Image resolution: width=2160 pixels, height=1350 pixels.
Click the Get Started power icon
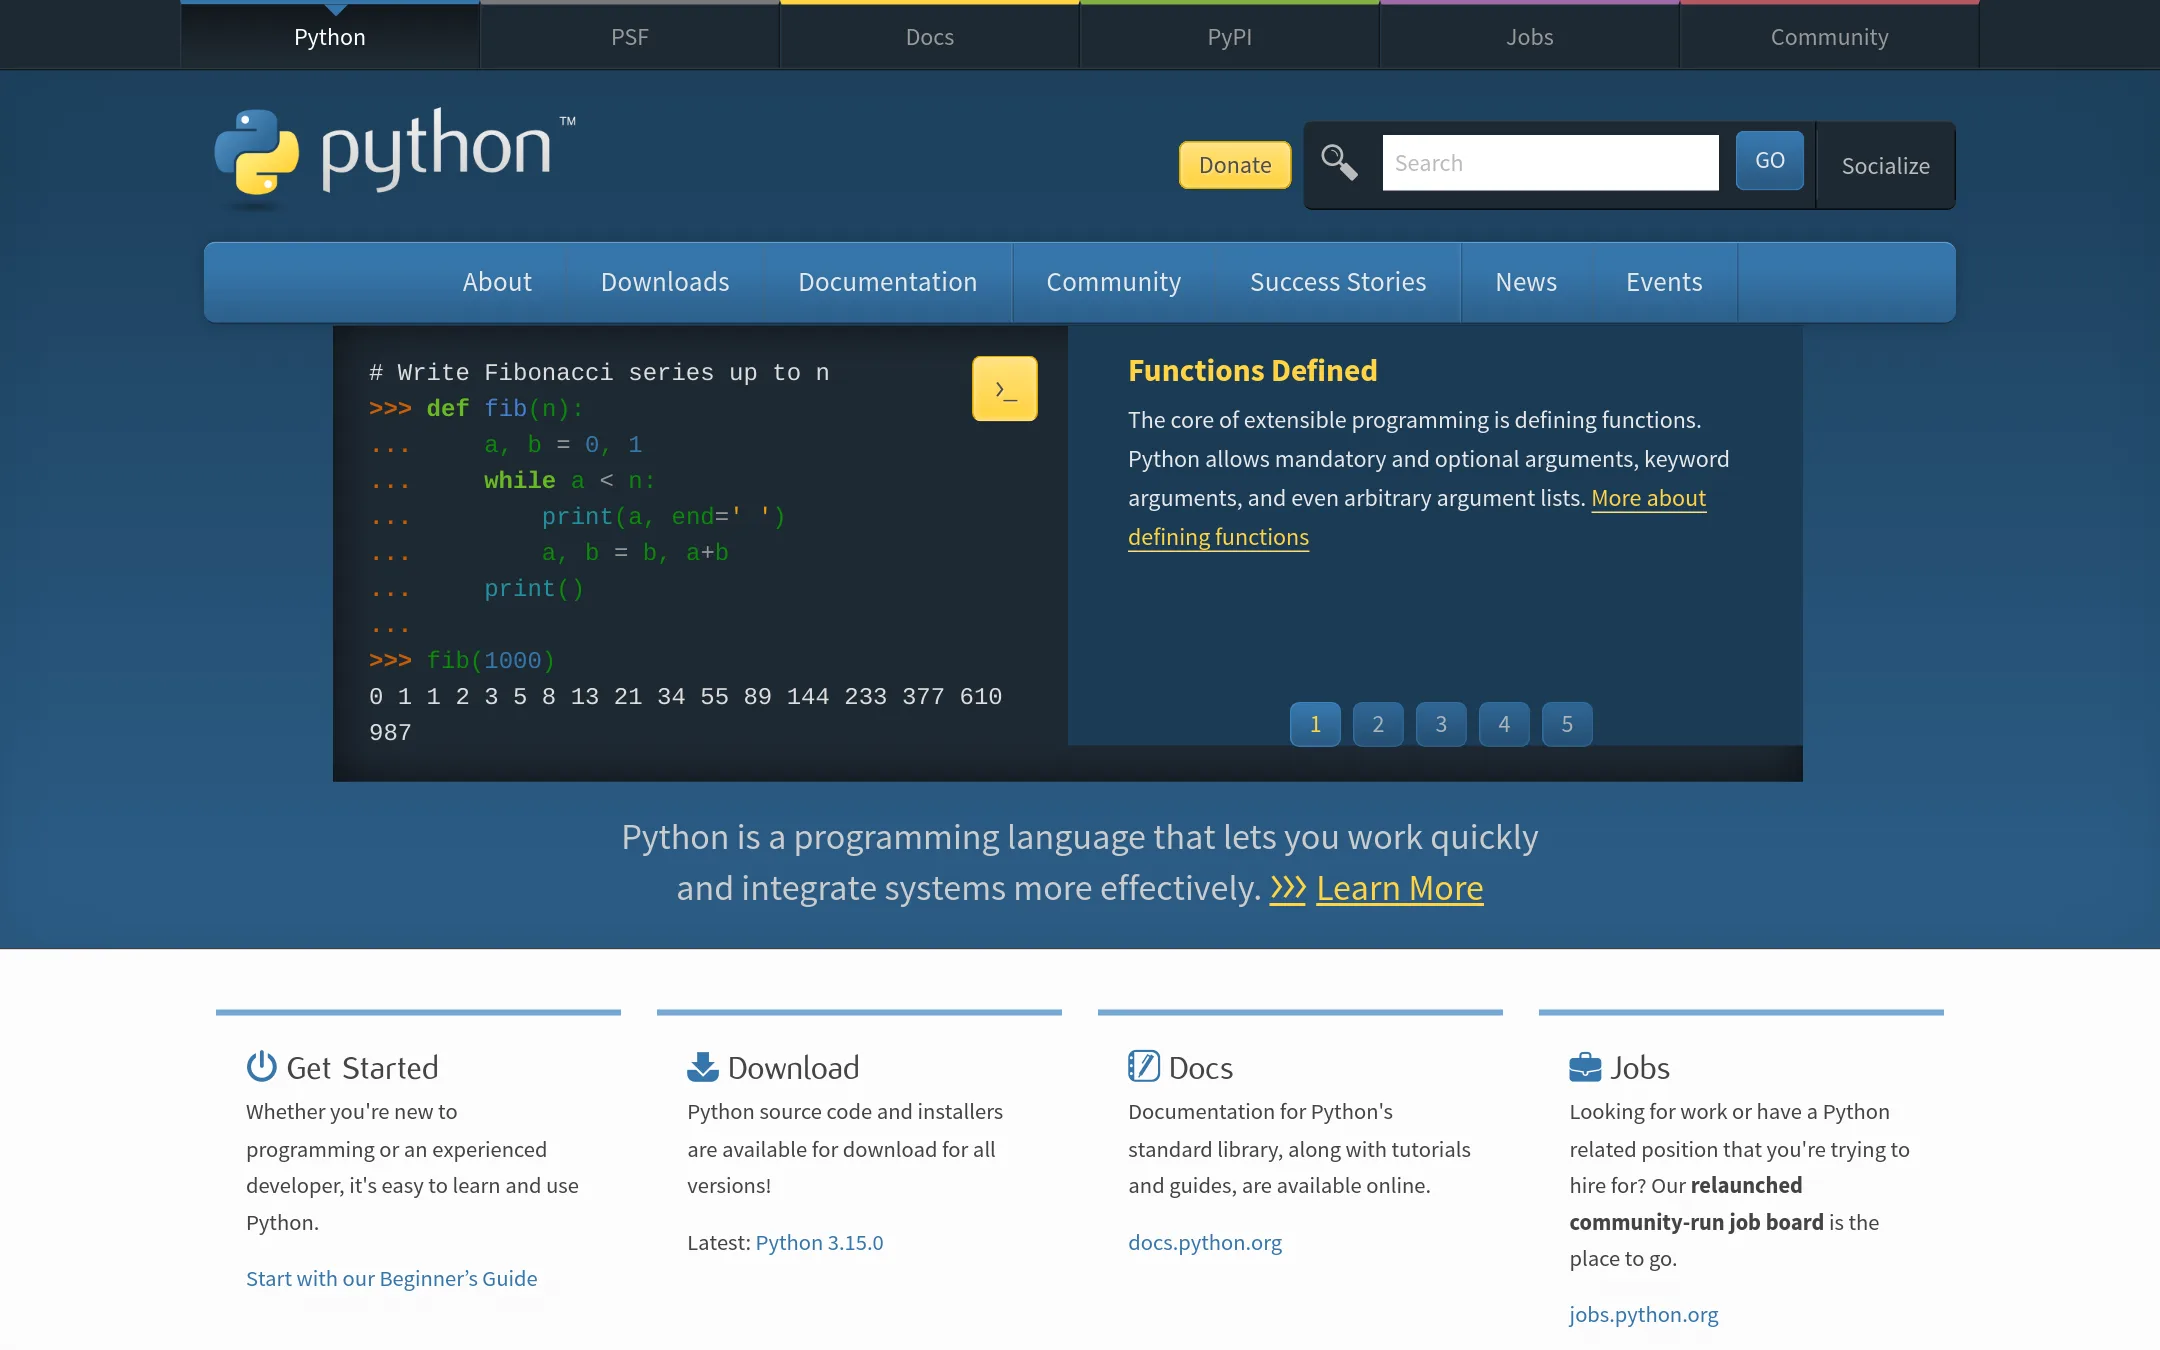(x=261, y=1066)
